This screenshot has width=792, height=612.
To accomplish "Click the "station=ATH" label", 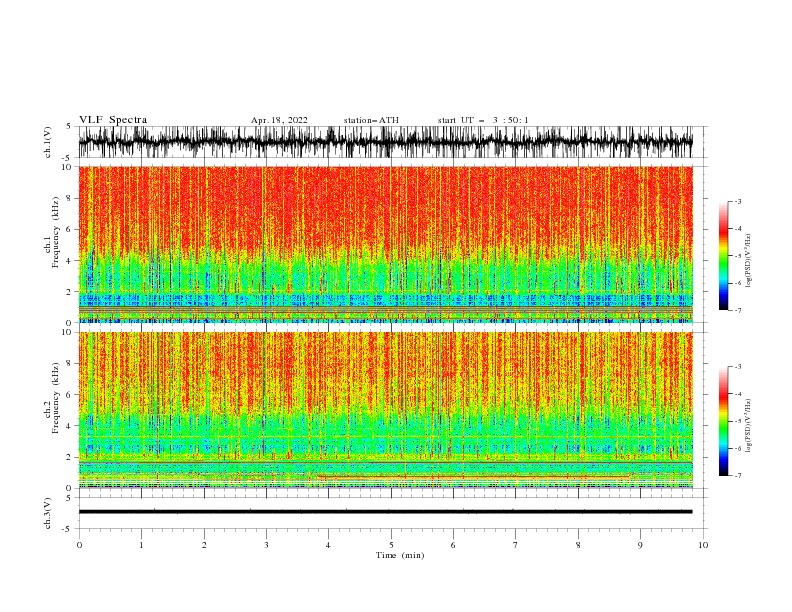I will 371,120.
